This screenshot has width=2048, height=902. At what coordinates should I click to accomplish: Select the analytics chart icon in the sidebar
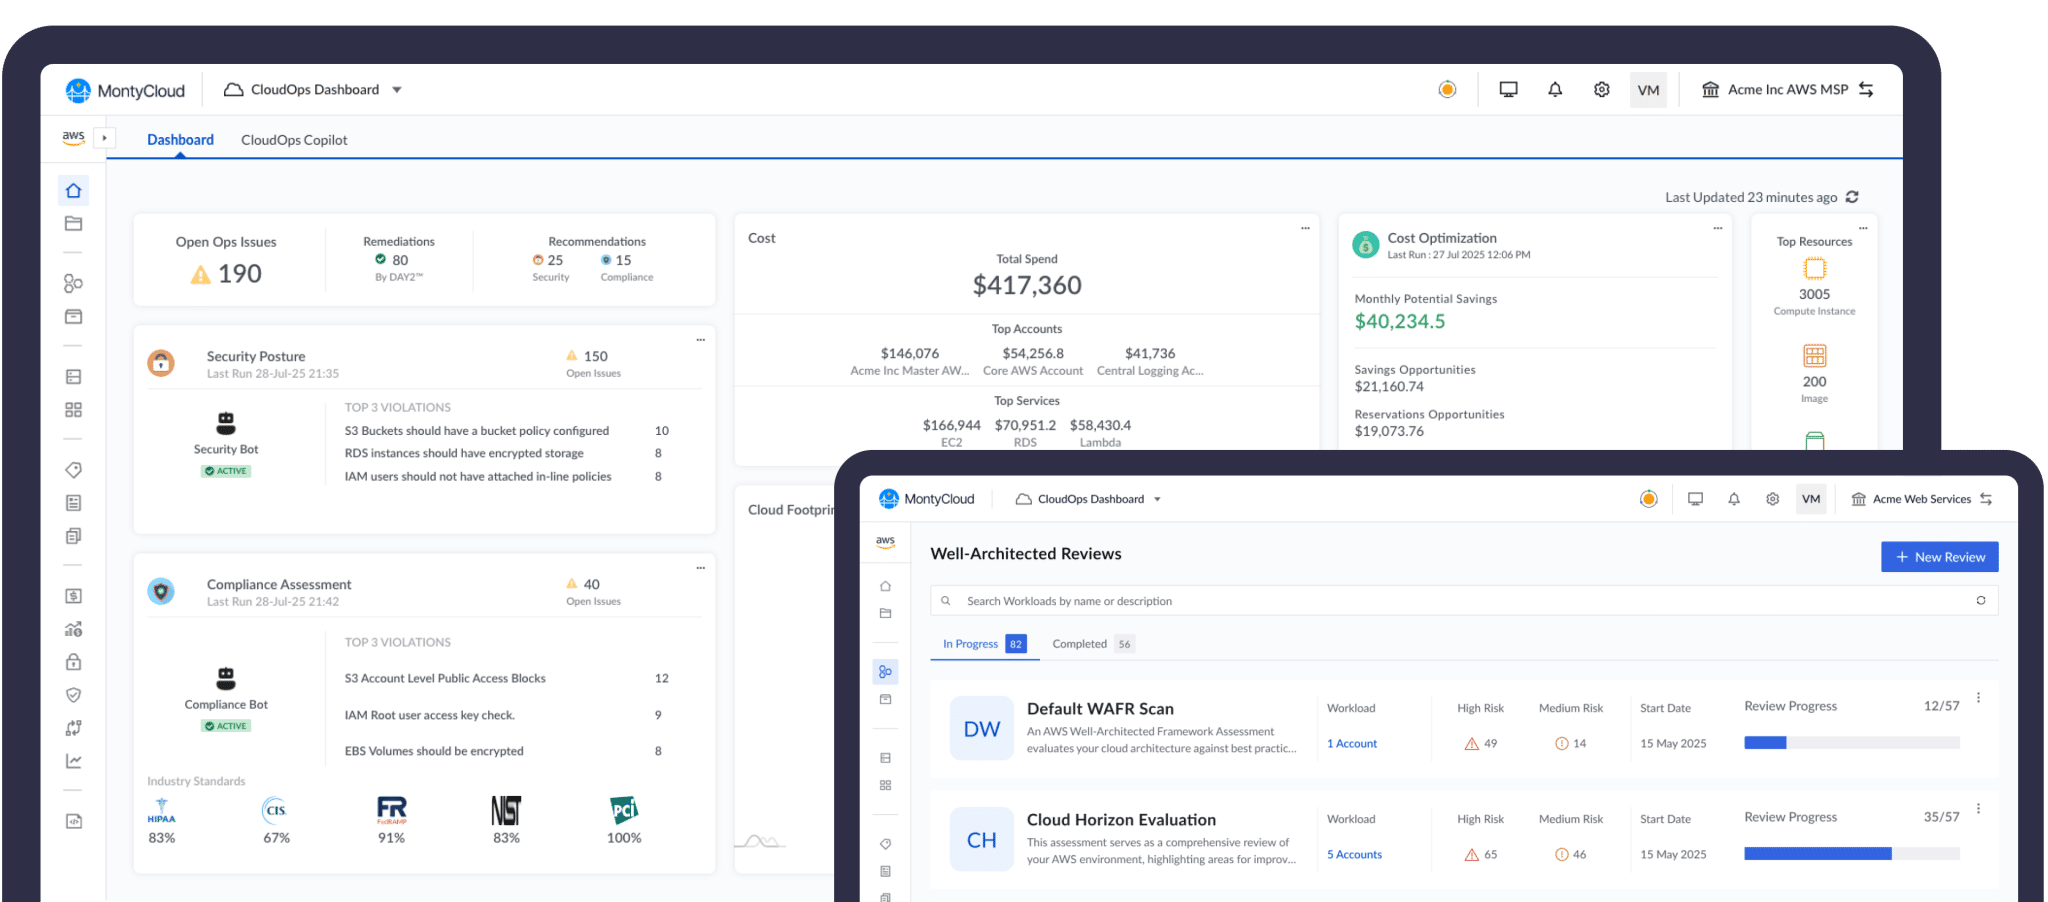[73, 760]
